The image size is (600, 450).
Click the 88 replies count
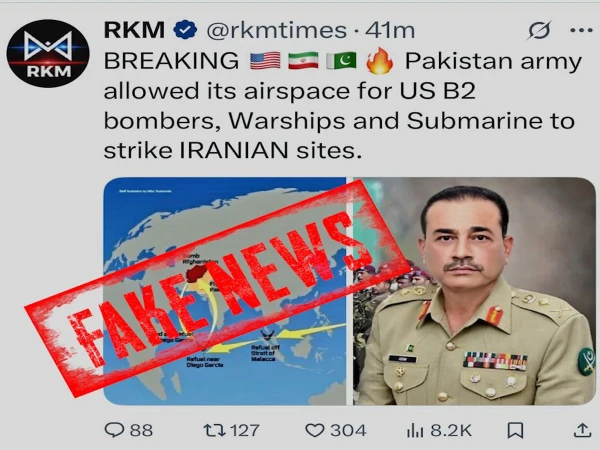(x=141, y=430)
